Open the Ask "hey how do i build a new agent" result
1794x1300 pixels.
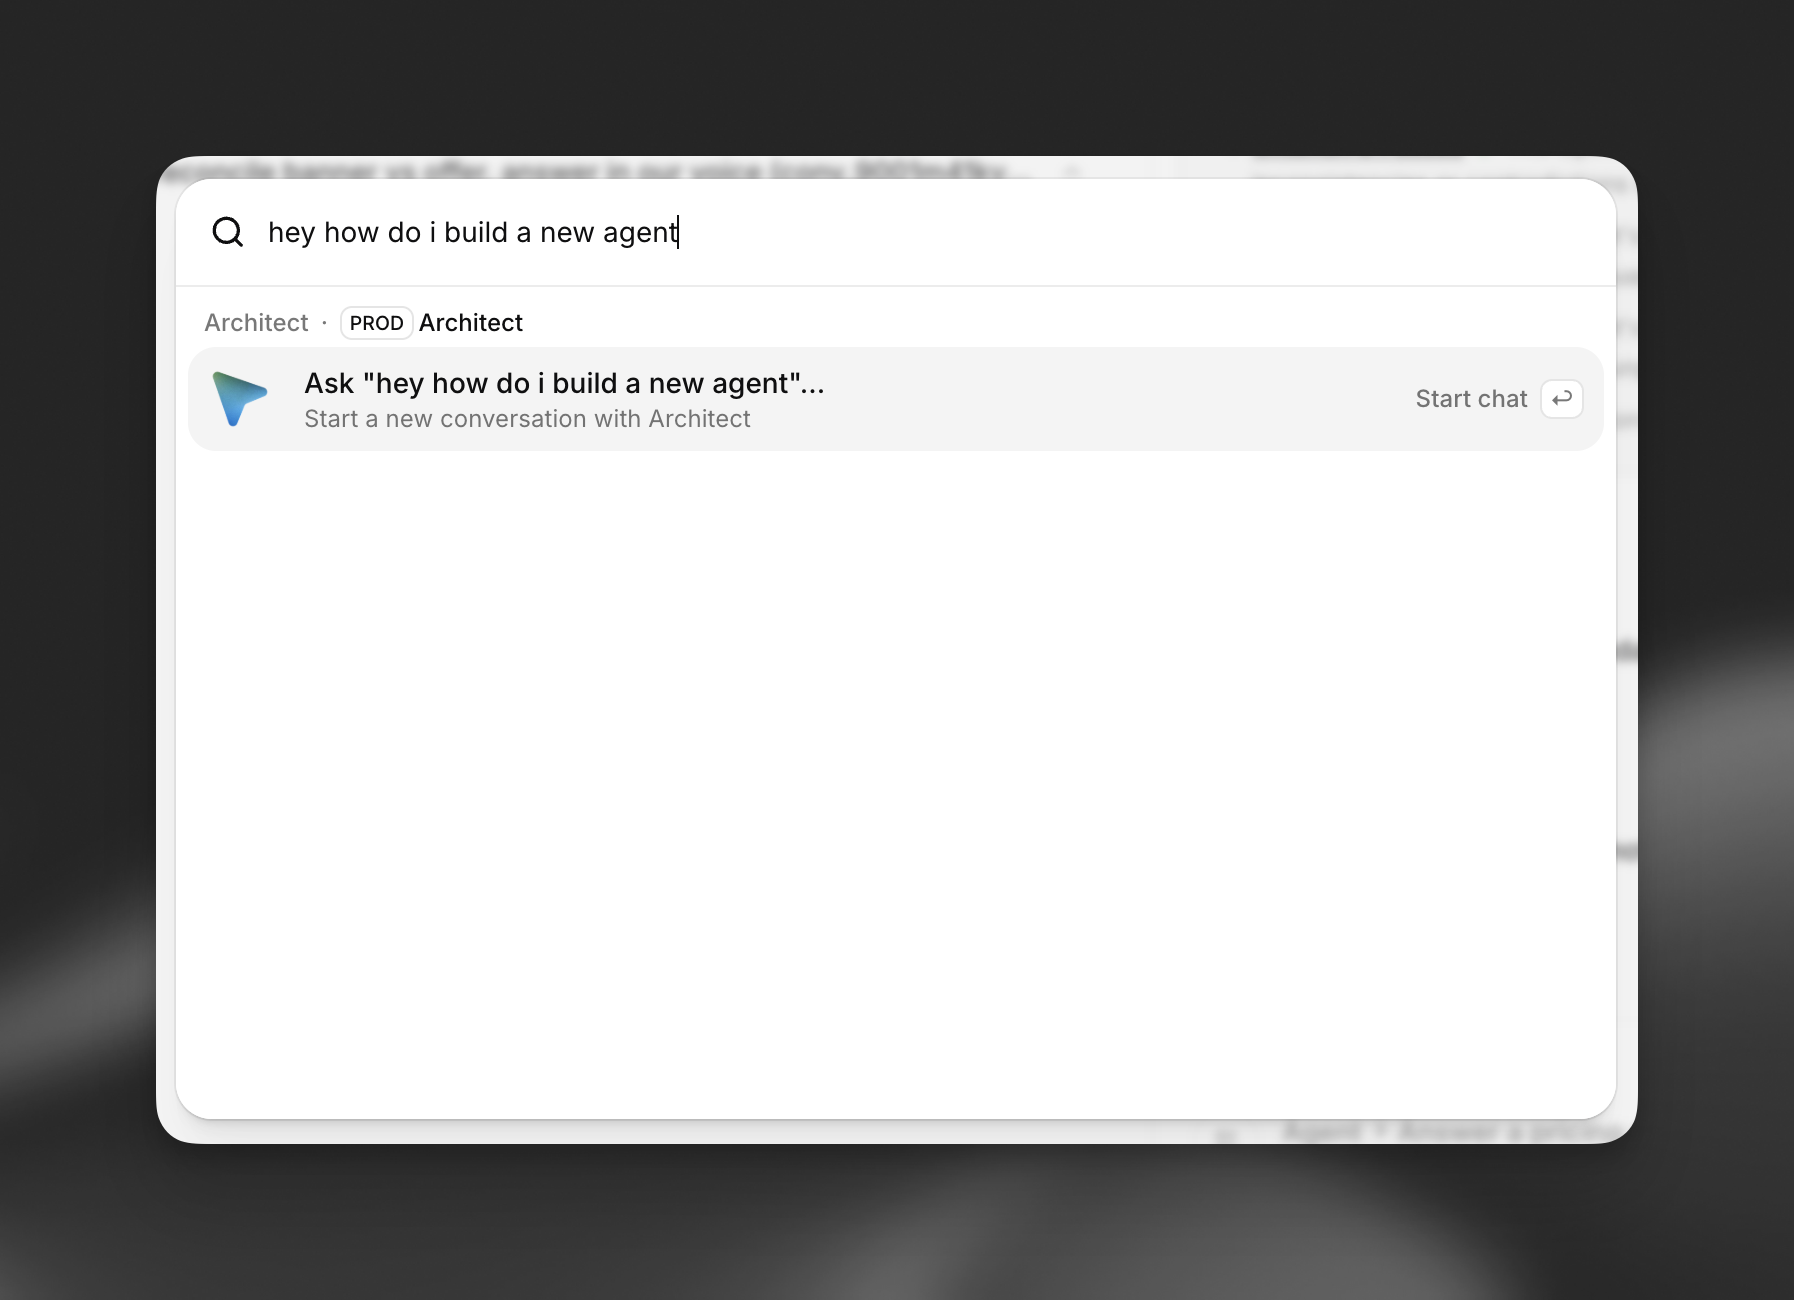pyautogui.click(x=895, y=399)
